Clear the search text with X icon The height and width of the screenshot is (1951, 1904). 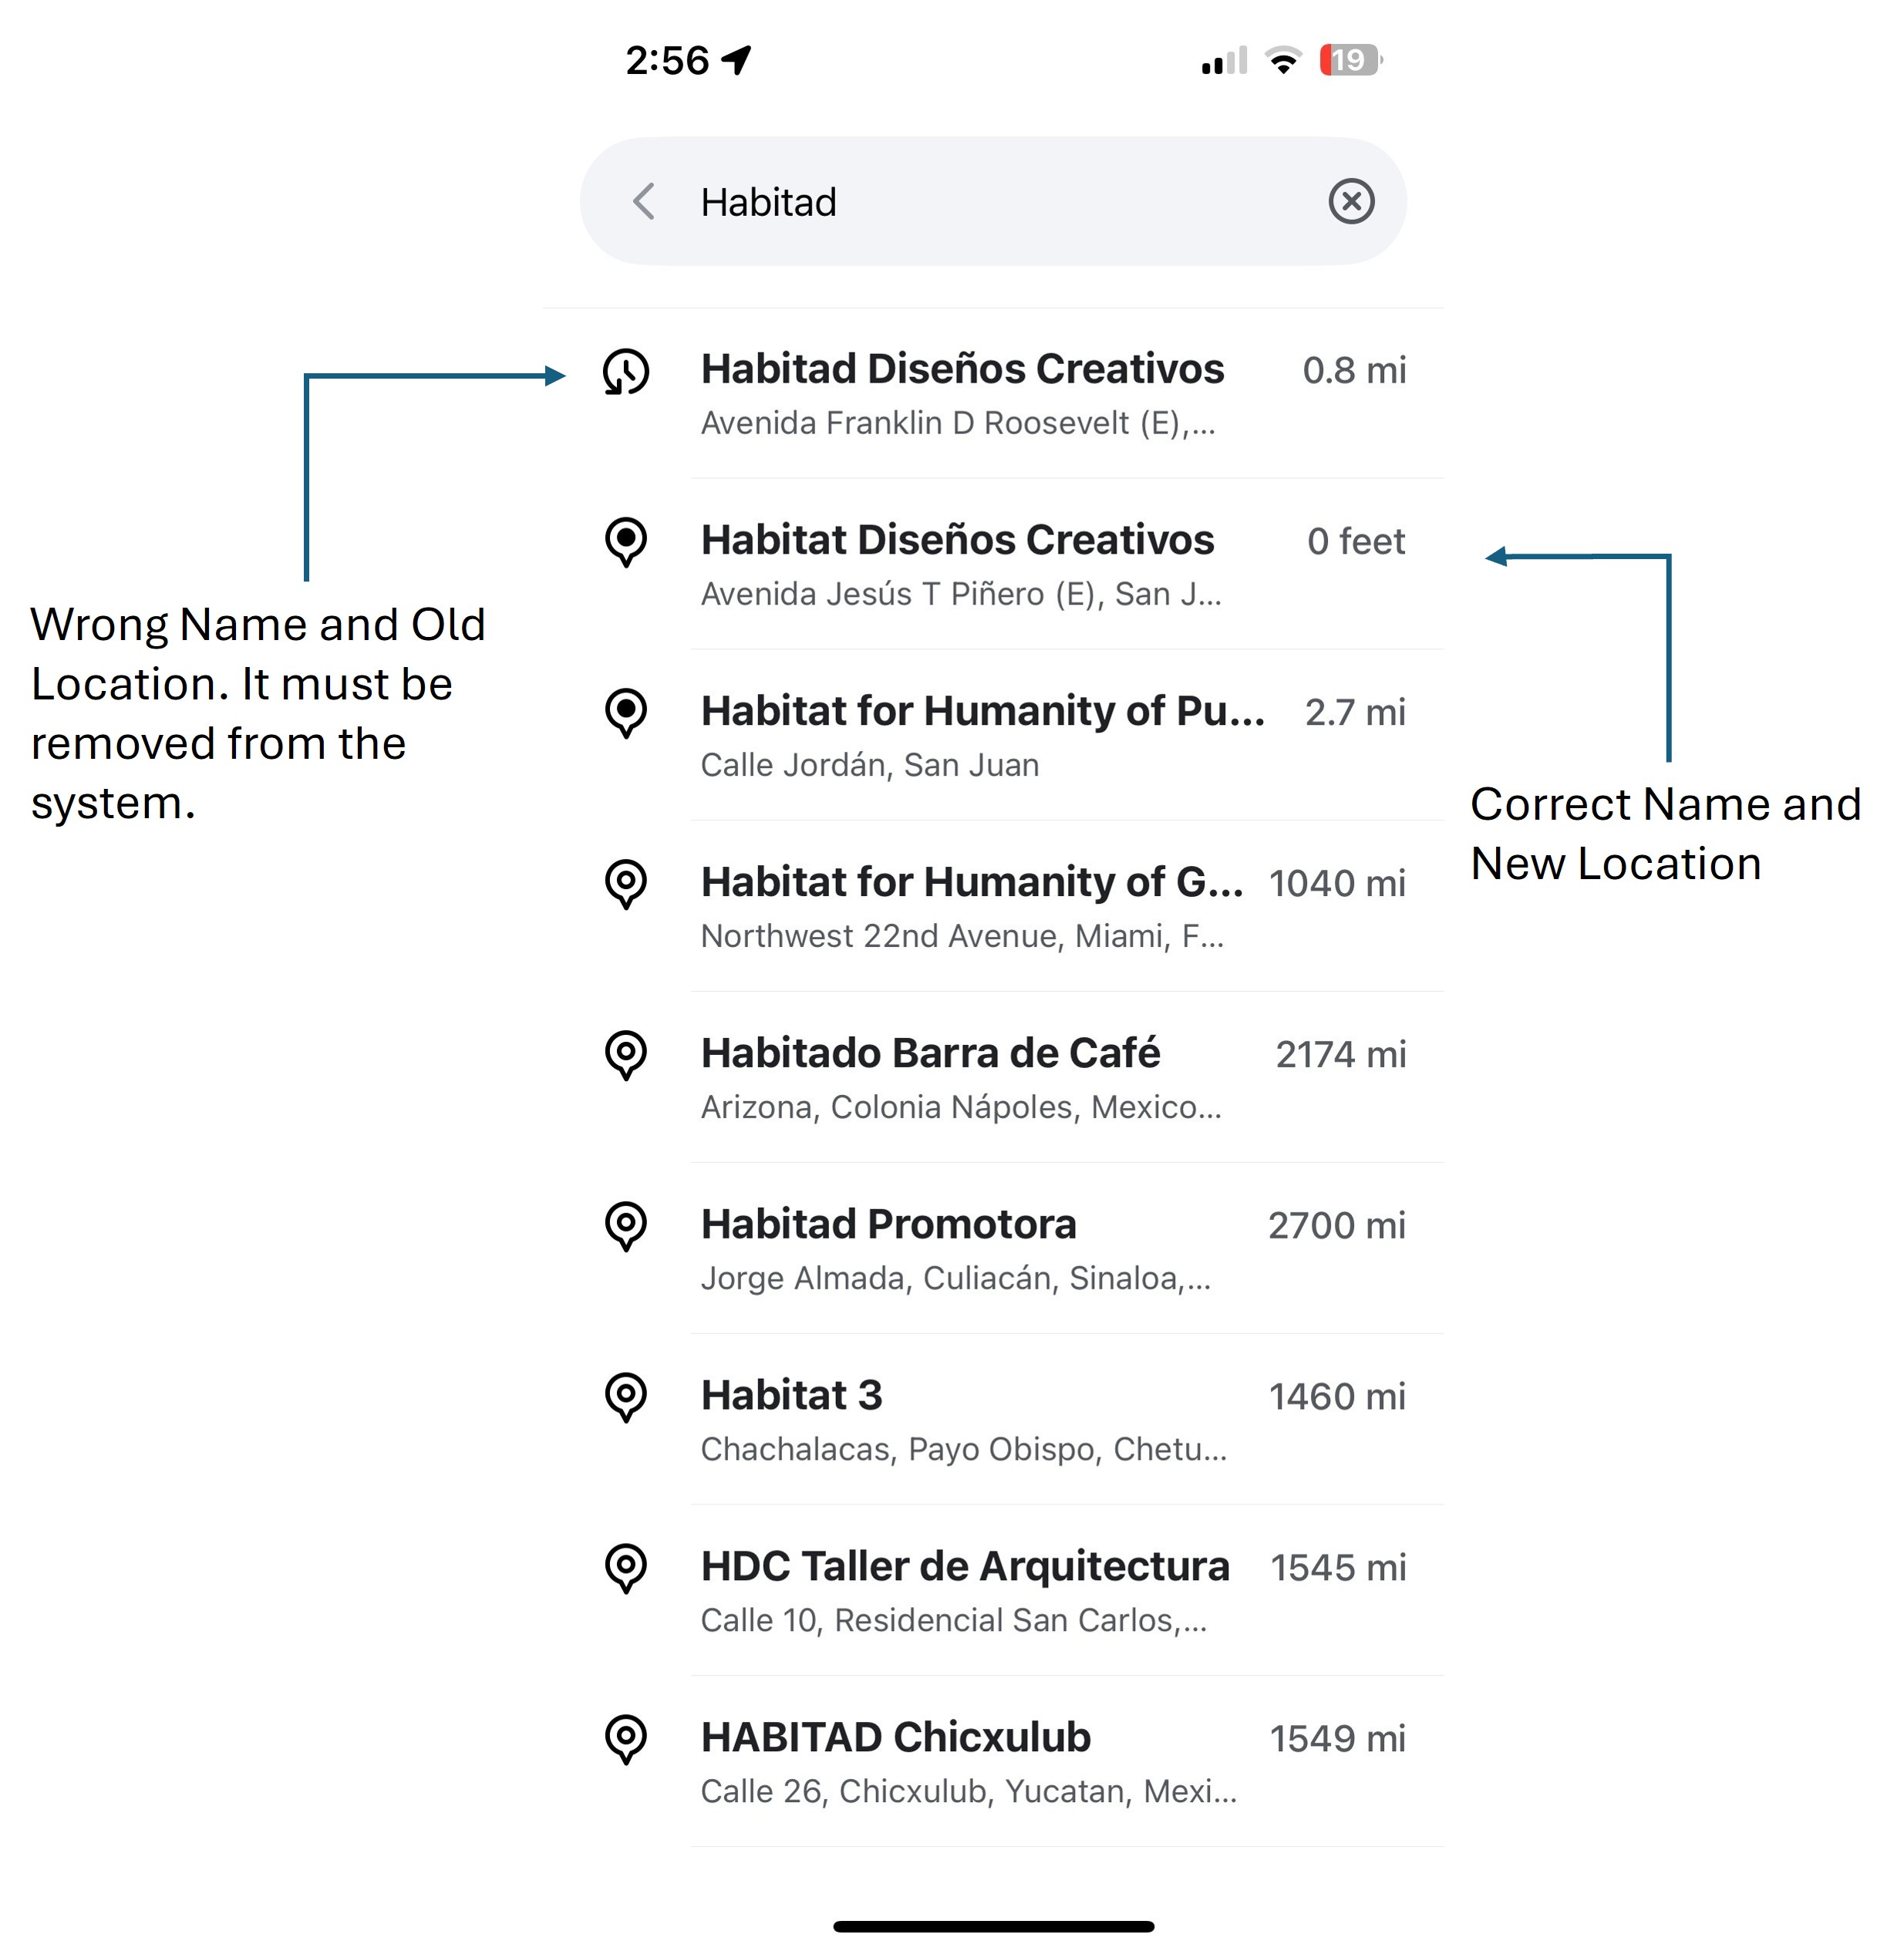pos(1350,202)
